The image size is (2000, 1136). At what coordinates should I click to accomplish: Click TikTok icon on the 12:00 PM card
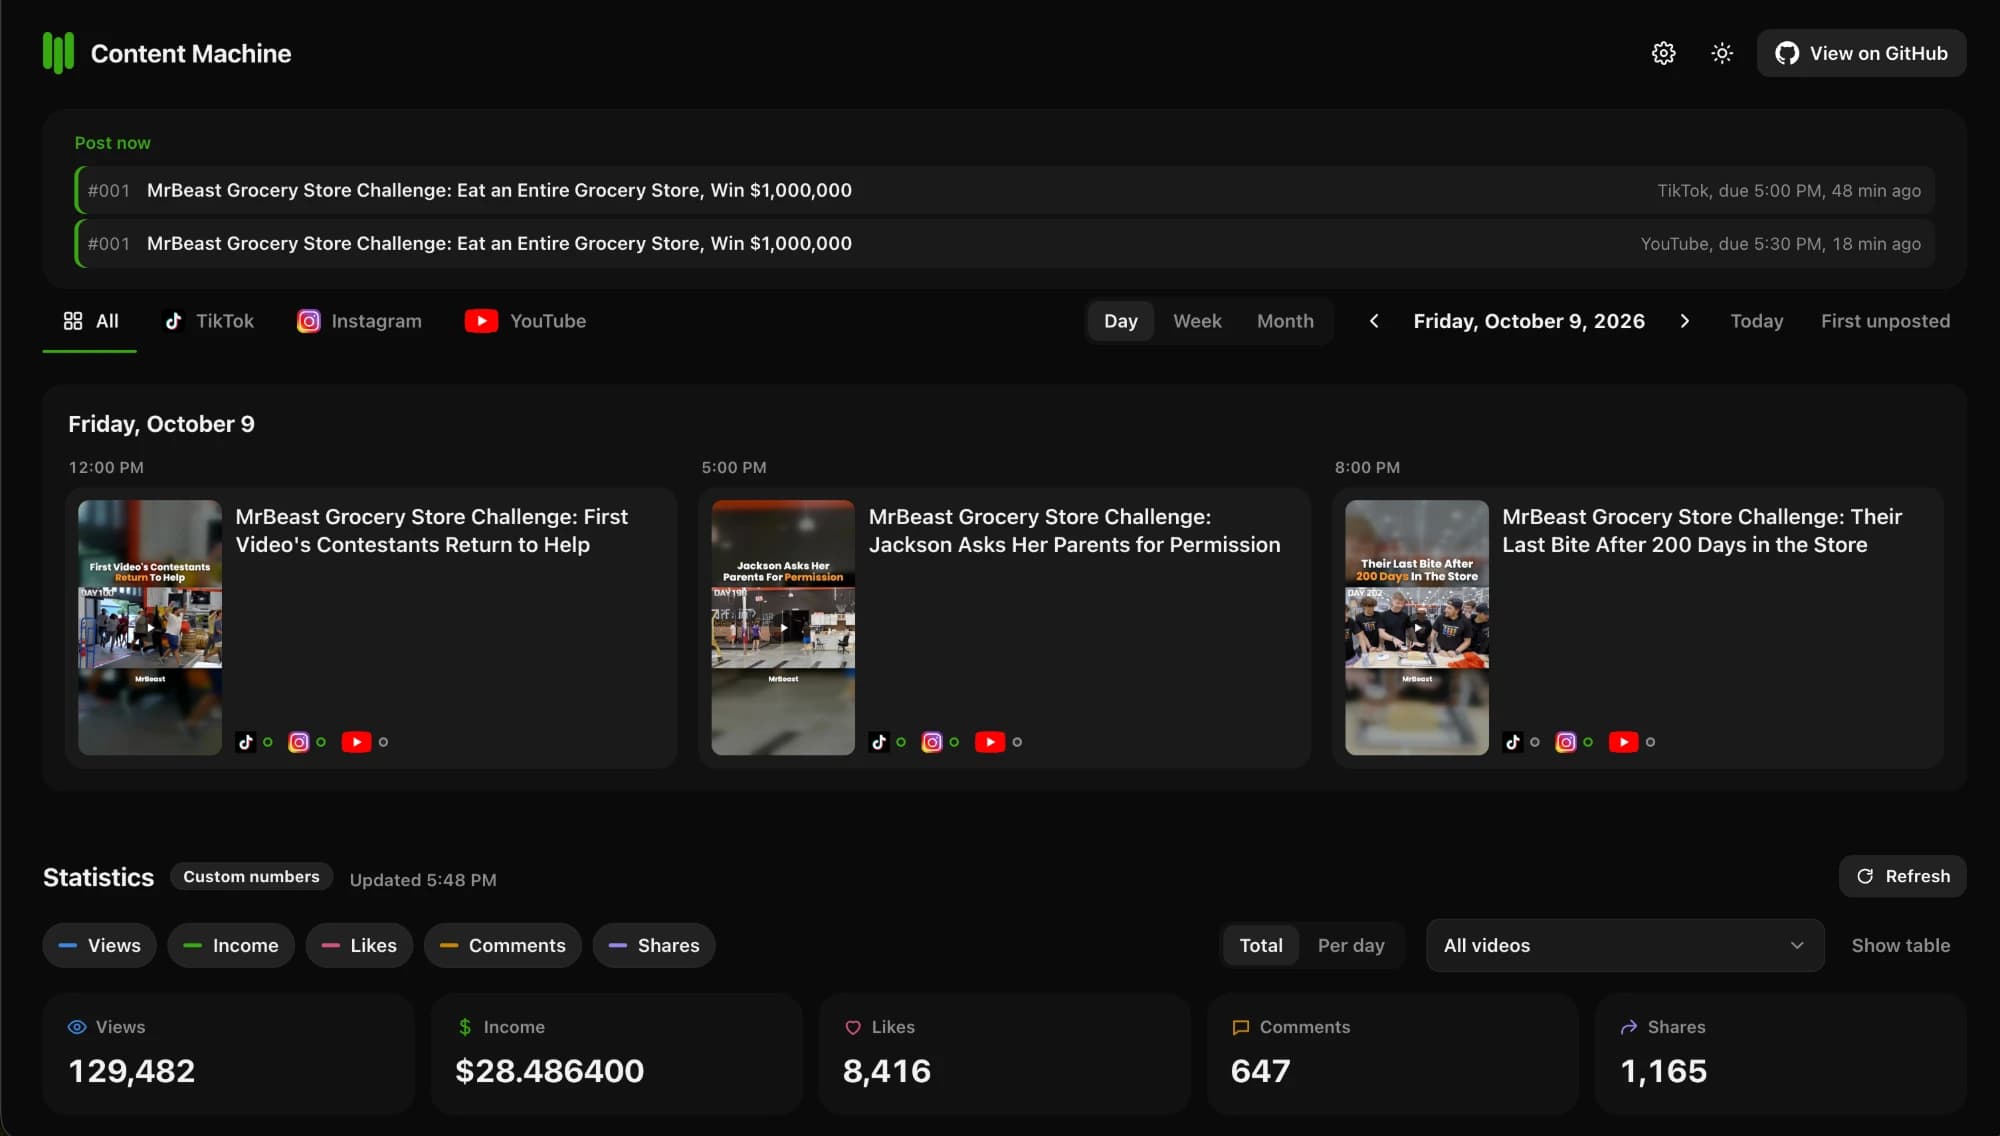pyautogui.click(x=245, y=742)
